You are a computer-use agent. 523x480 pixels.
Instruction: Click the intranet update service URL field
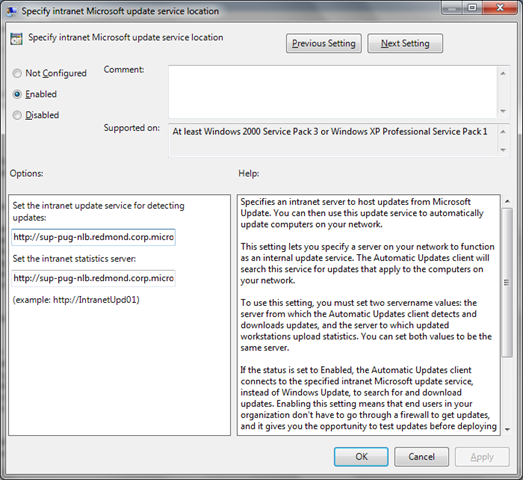(x=93, y=237)
